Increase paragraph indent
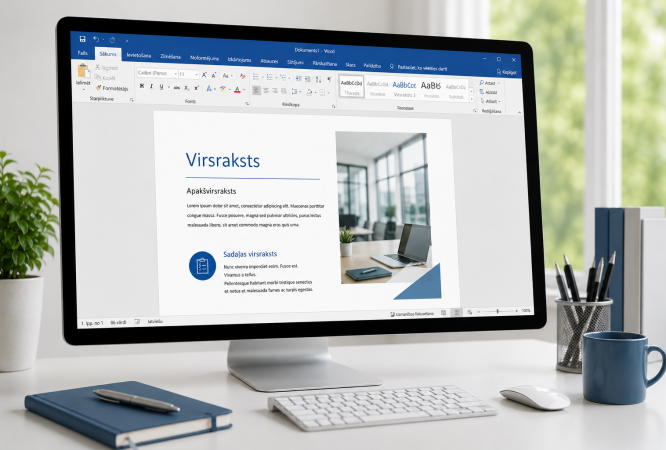 pos(308,79)
